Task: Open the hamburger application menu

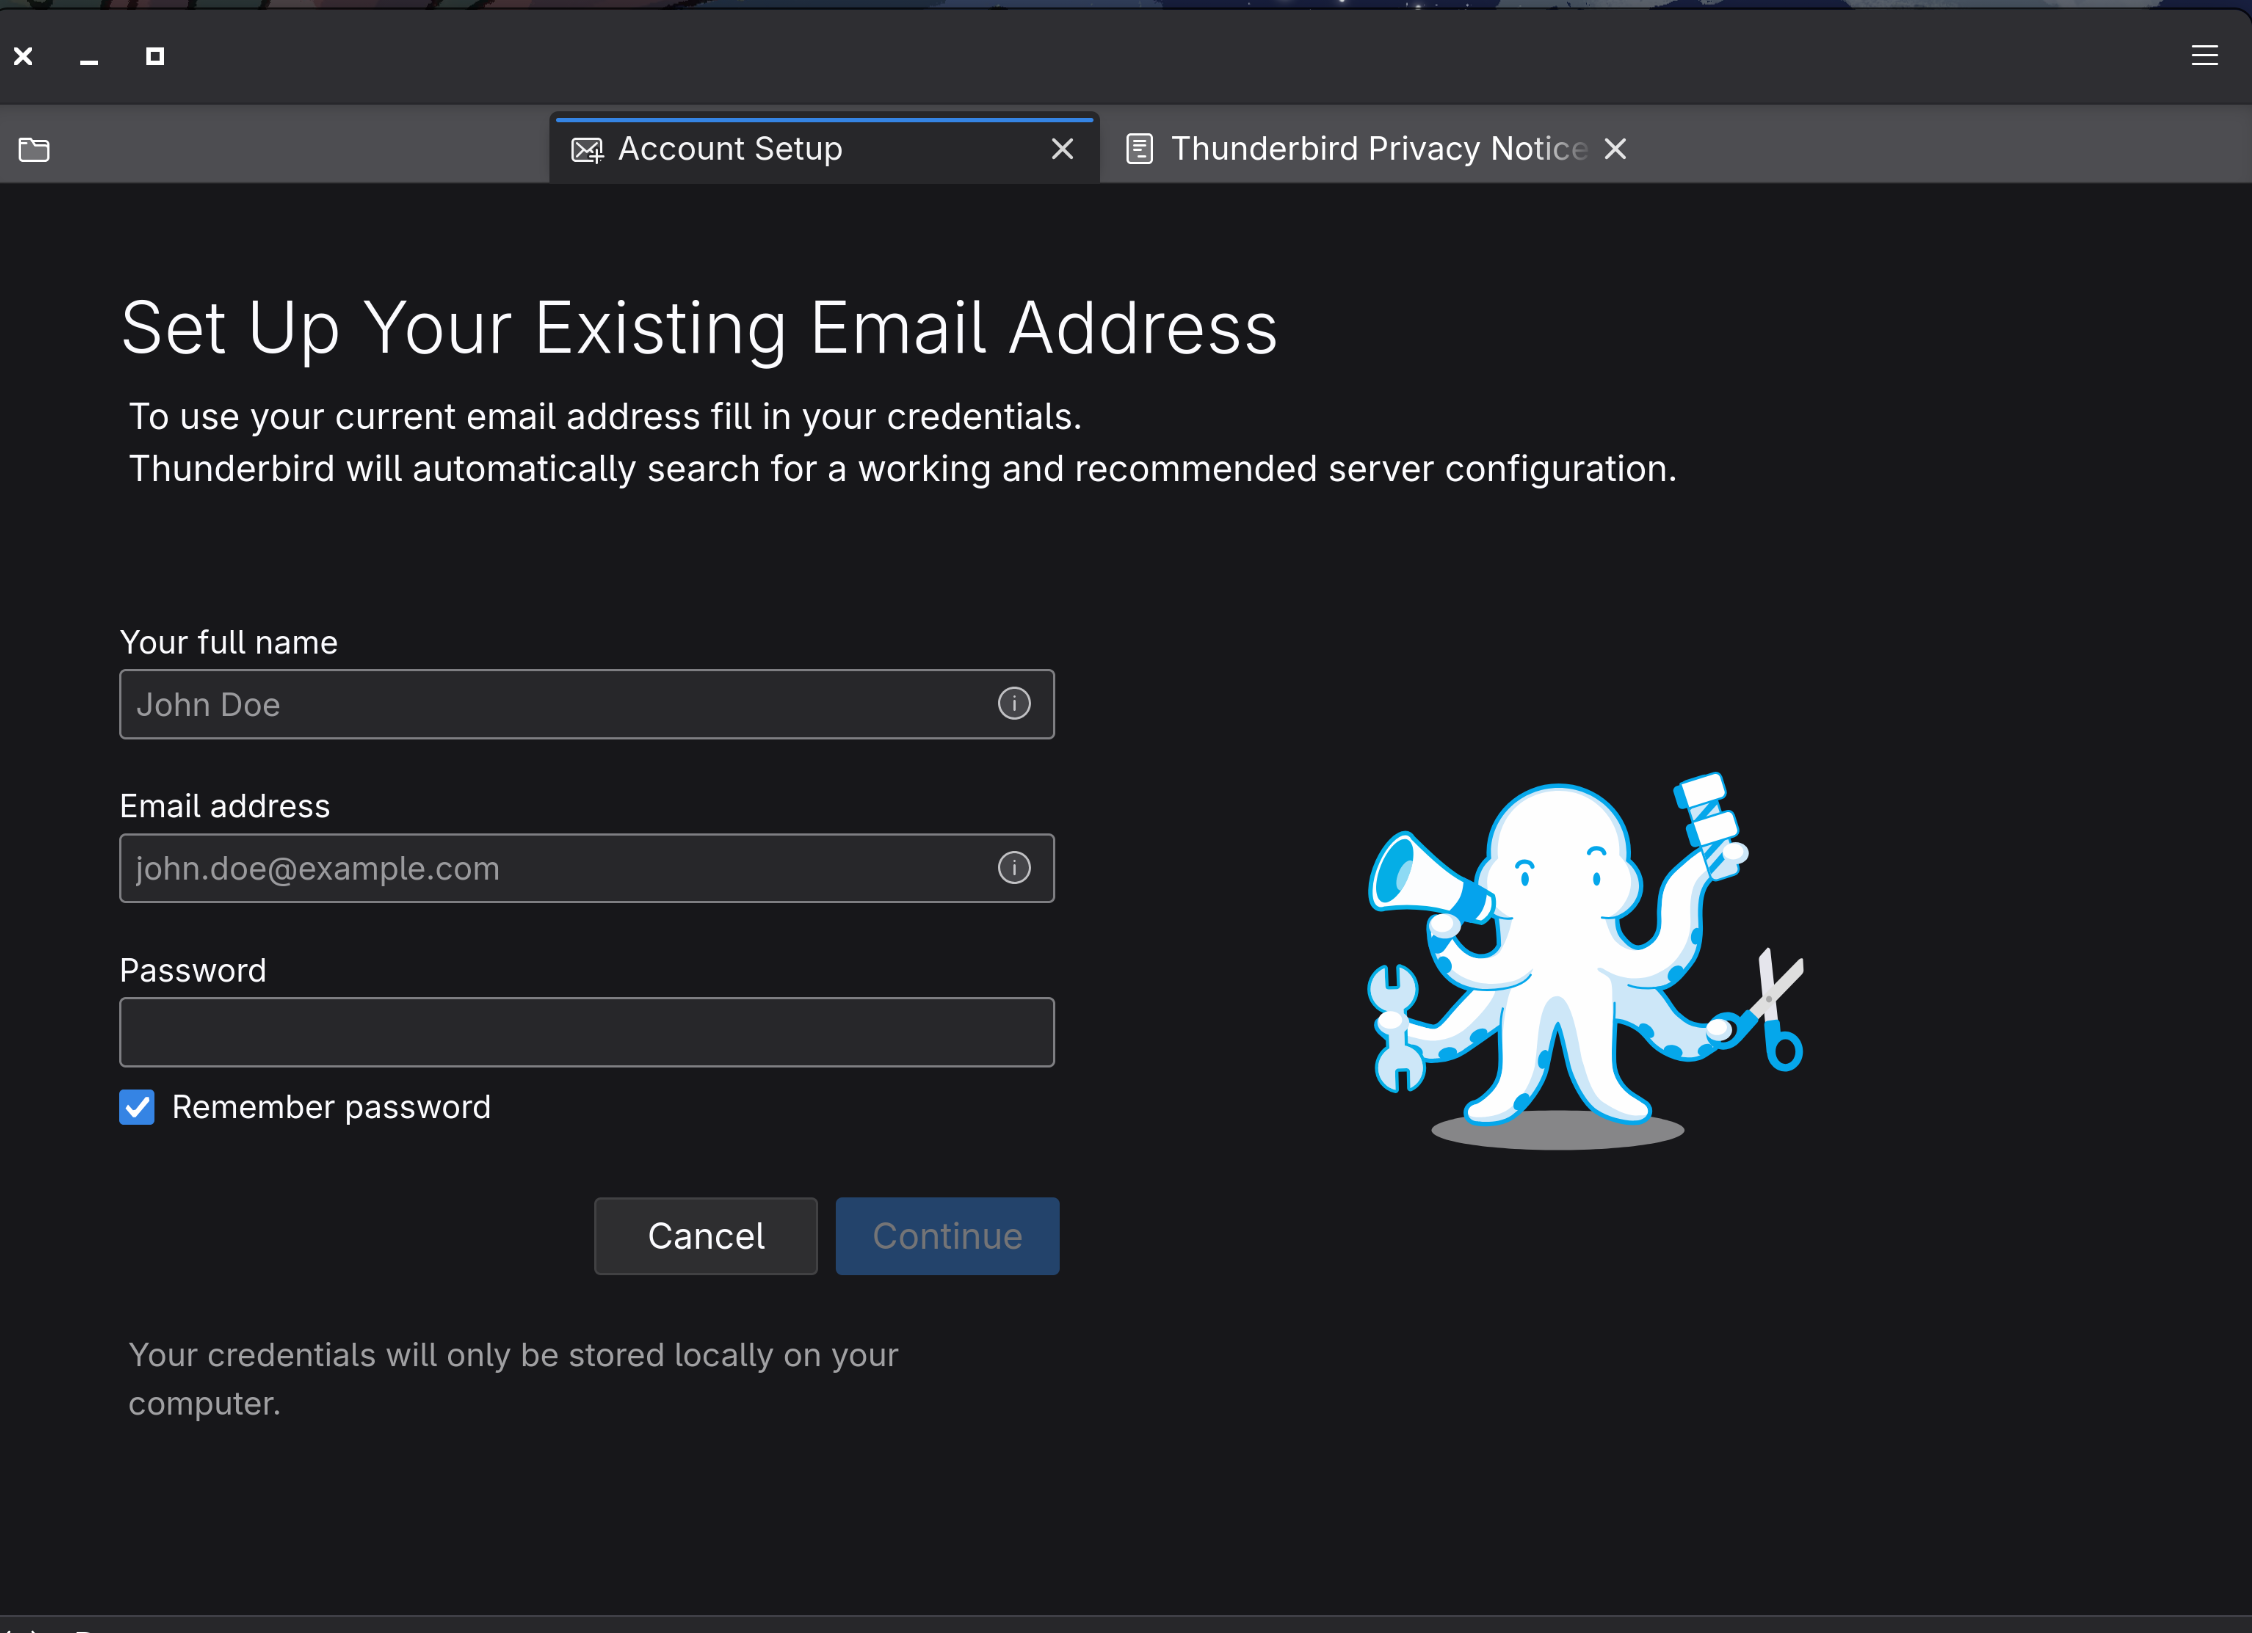Action: (2204, 56)
